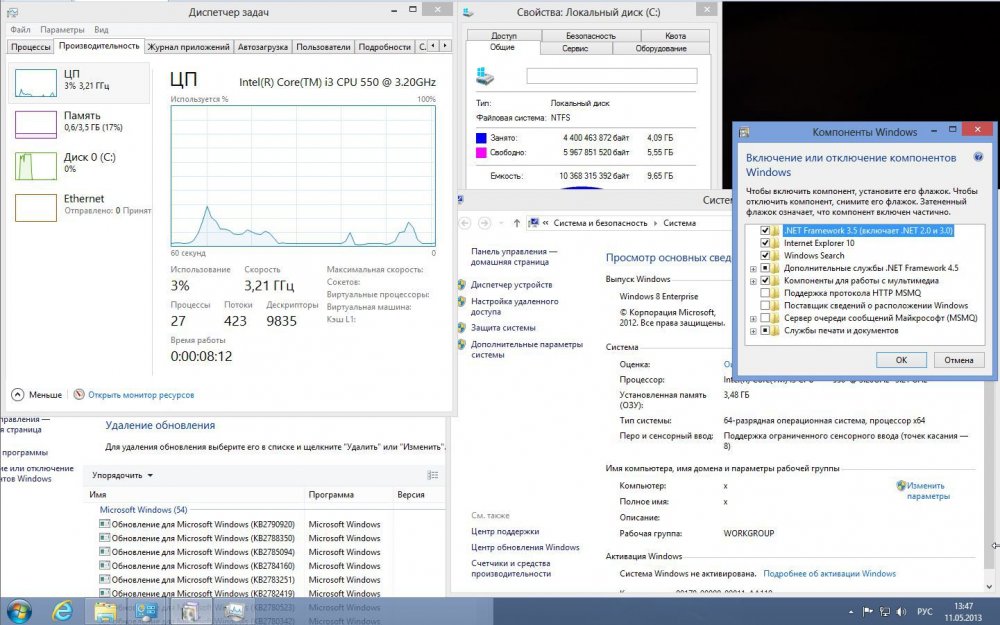Screen dimensions: 1000x625
Task: Open Защита системы link
Action: (503, 327)
